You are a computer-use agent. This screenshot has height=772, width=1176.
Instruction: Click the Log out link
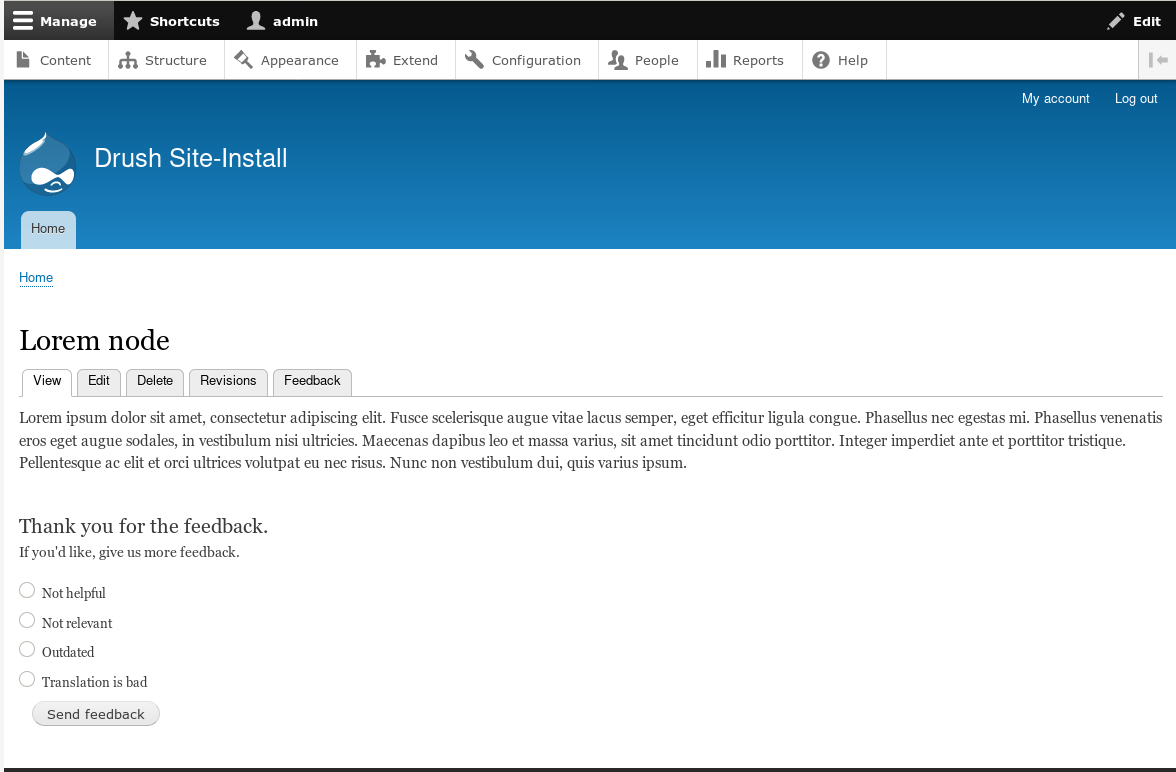point(1135,98)
